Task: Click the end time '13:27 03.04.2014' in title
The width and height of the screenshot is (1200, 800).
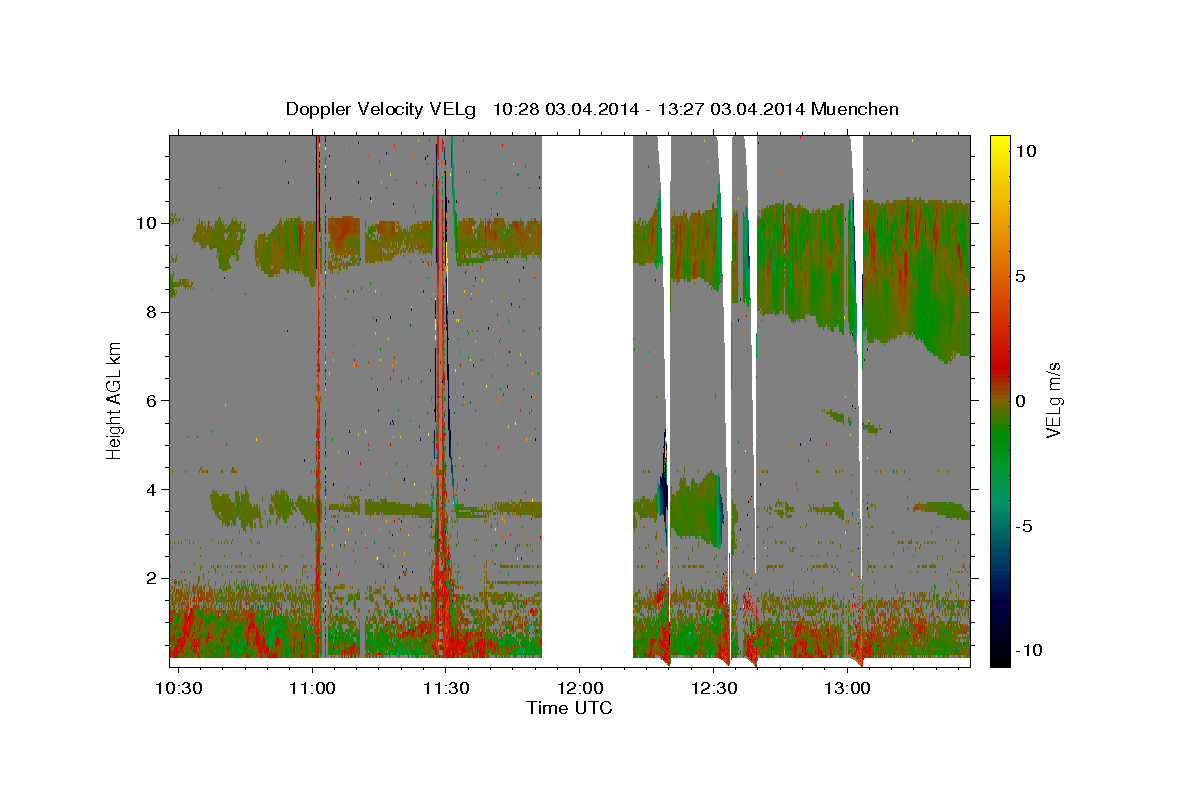Action: (x=730, y=109)
